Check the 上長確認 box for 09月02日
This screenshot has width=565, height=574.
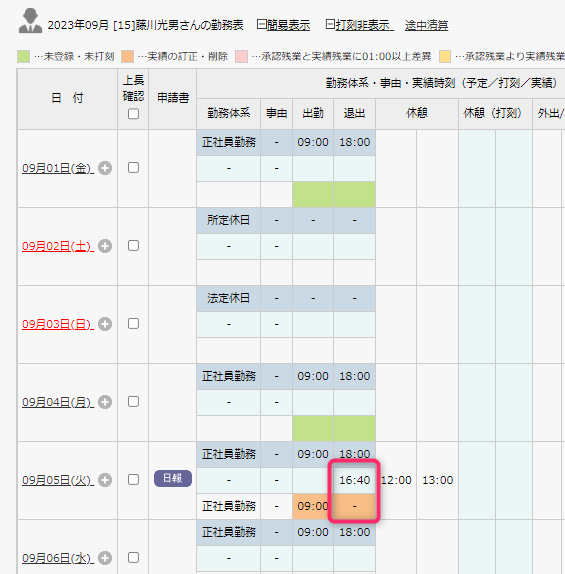(133, 246)
